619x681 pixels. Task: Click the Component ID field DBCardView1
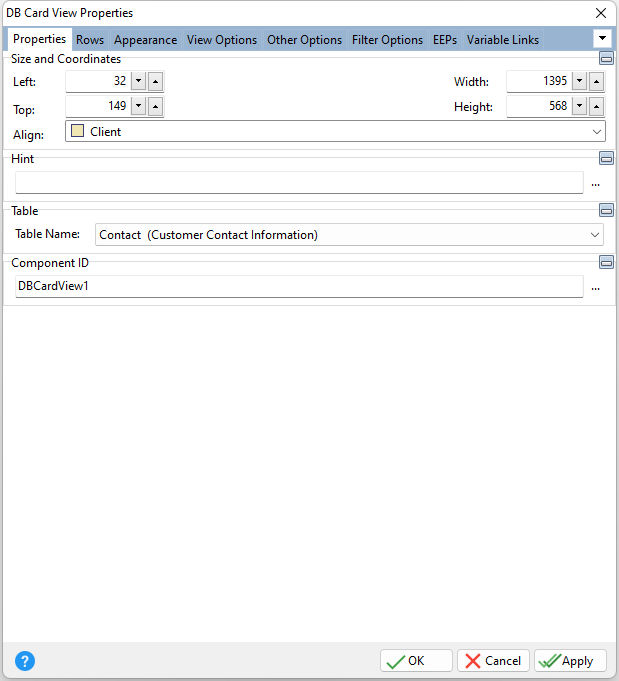pyautogui.click(x=299, y=286)
